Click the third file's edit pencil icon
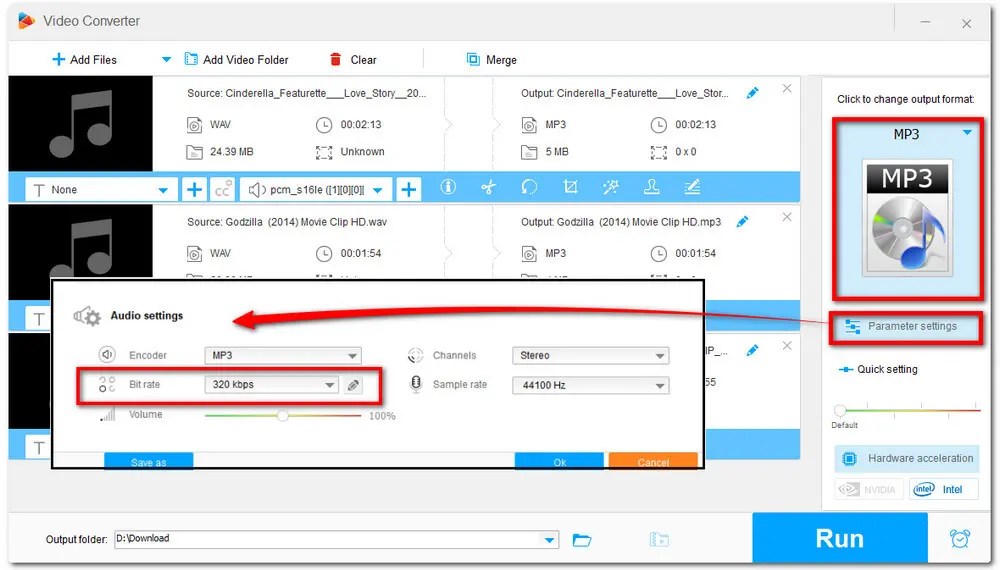Screen dimensions: 1000x570 pos(753,350)
